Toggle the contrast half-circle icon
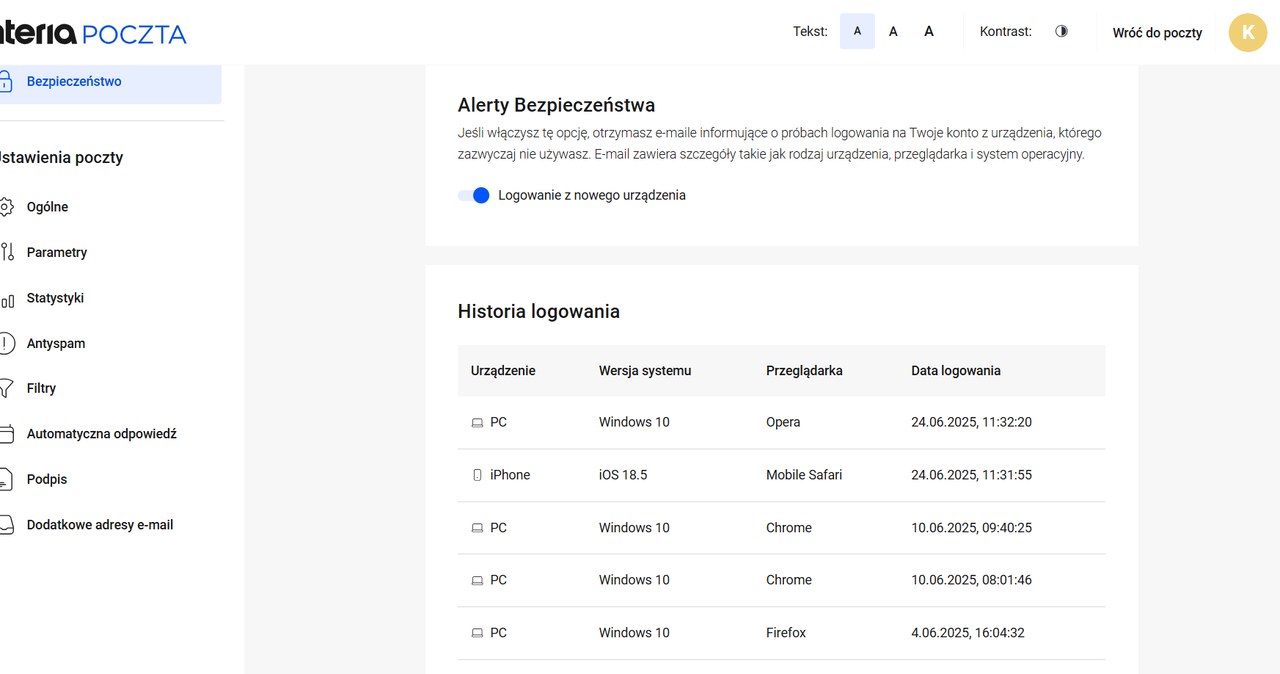This screenshot has width=1280, height=674. pos(1061,31)
